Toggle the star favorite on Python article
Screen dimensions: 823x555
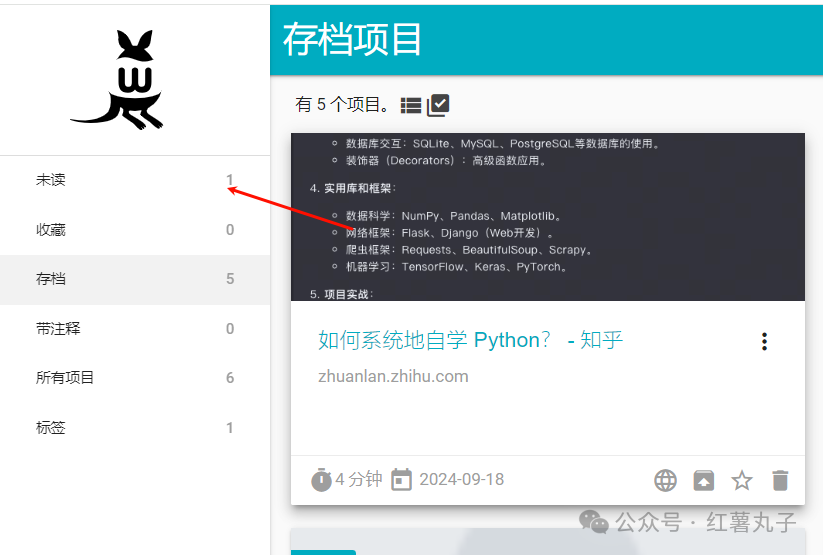741,480
